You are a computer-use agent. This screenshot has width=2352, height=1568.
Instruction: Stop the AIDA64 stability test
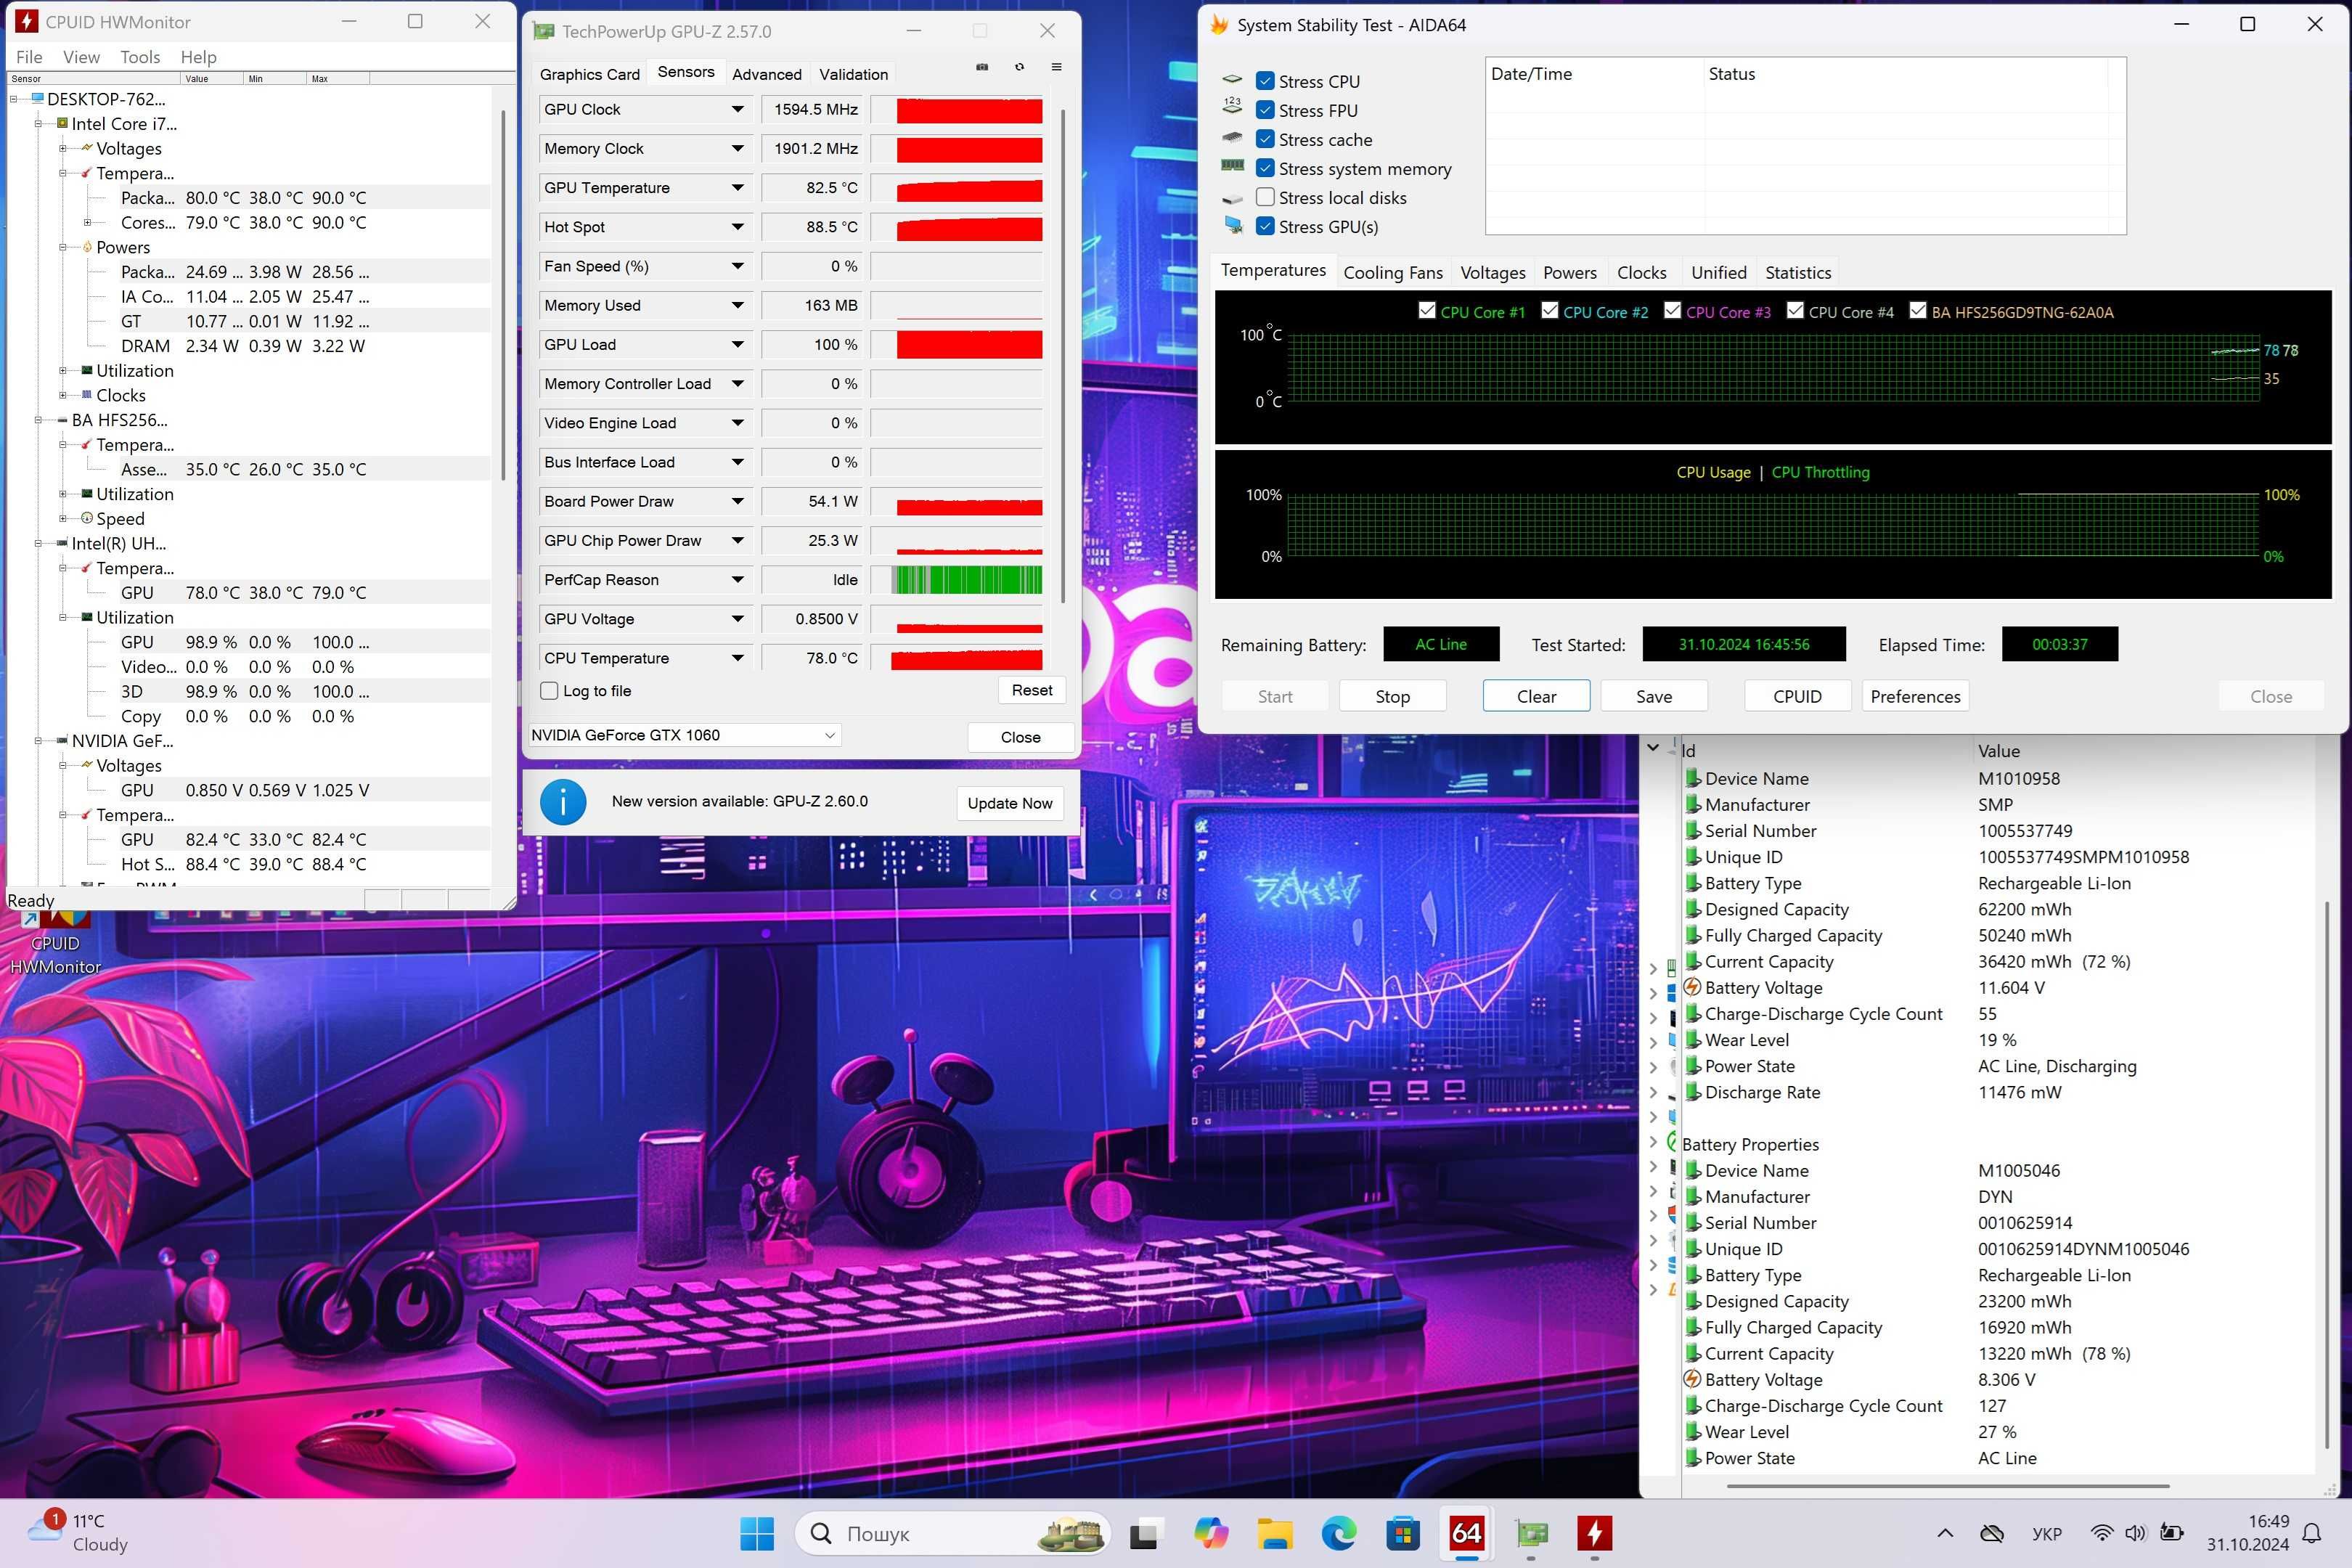[1392, 696]
